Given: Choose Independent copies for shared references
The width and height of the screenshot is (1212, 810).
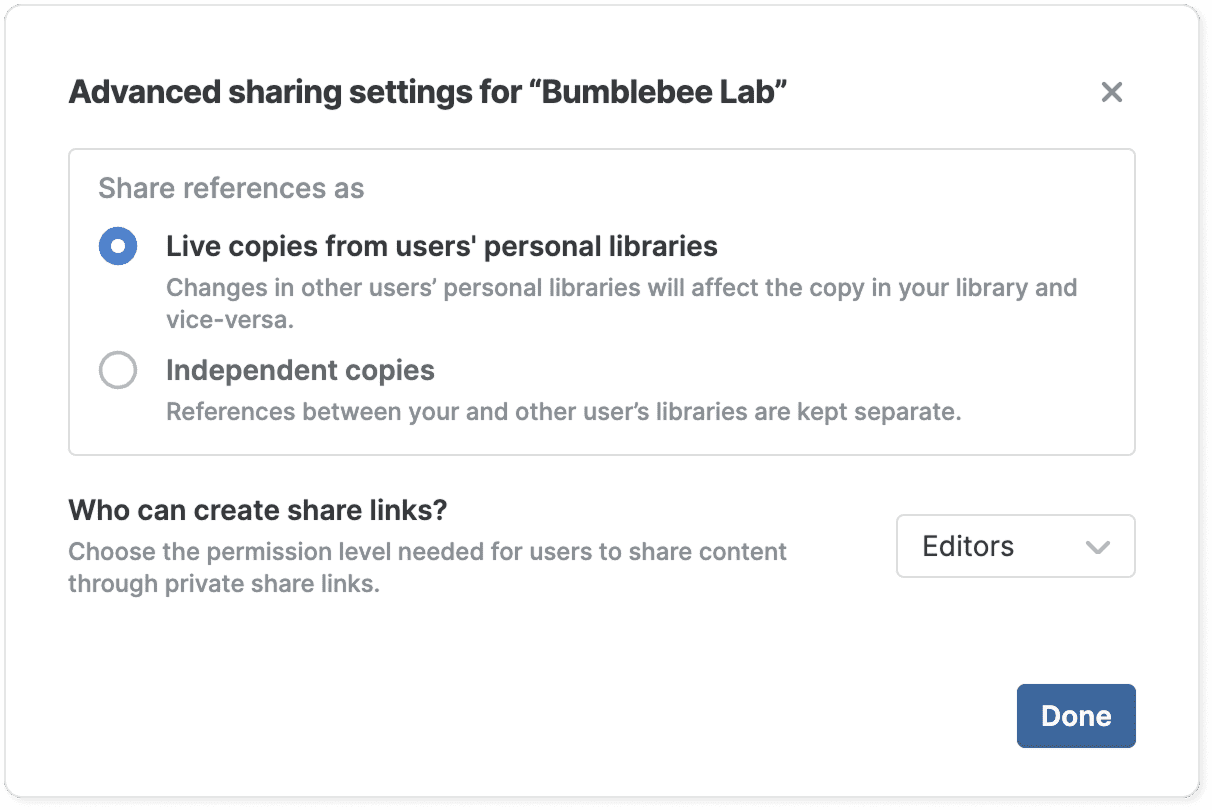Looking at the screenshot, I should (x=118, y=369).
